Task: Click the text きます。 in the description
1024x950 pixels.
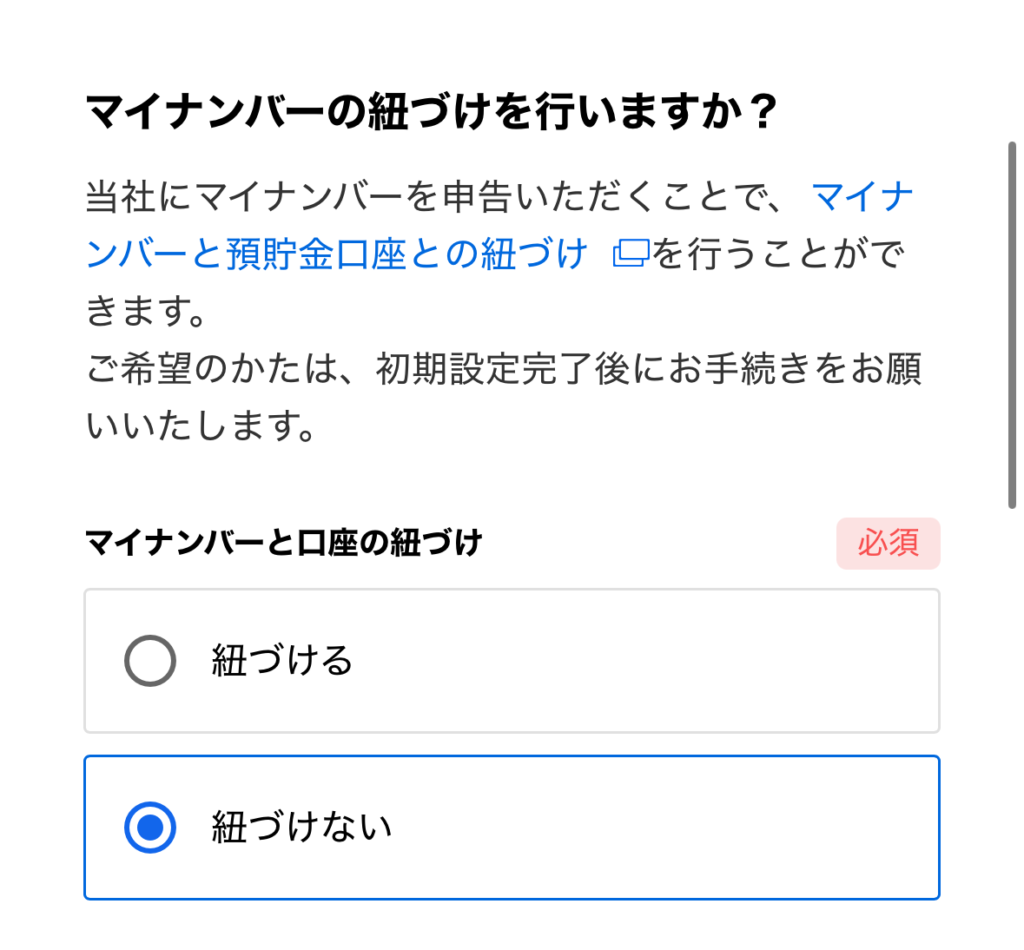Action: point(146,312)
